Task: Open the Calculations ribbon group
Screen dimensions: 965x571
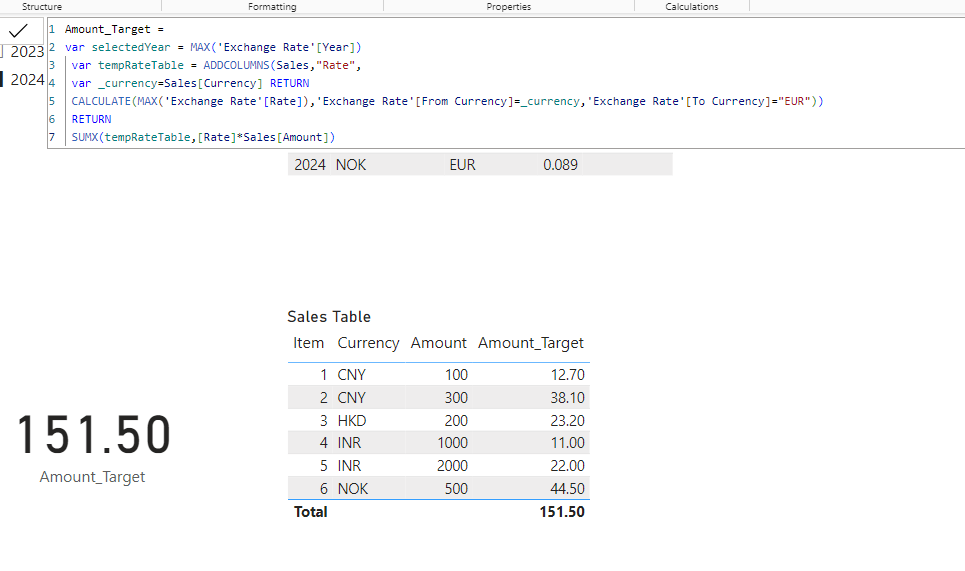Action: [692, 7]
